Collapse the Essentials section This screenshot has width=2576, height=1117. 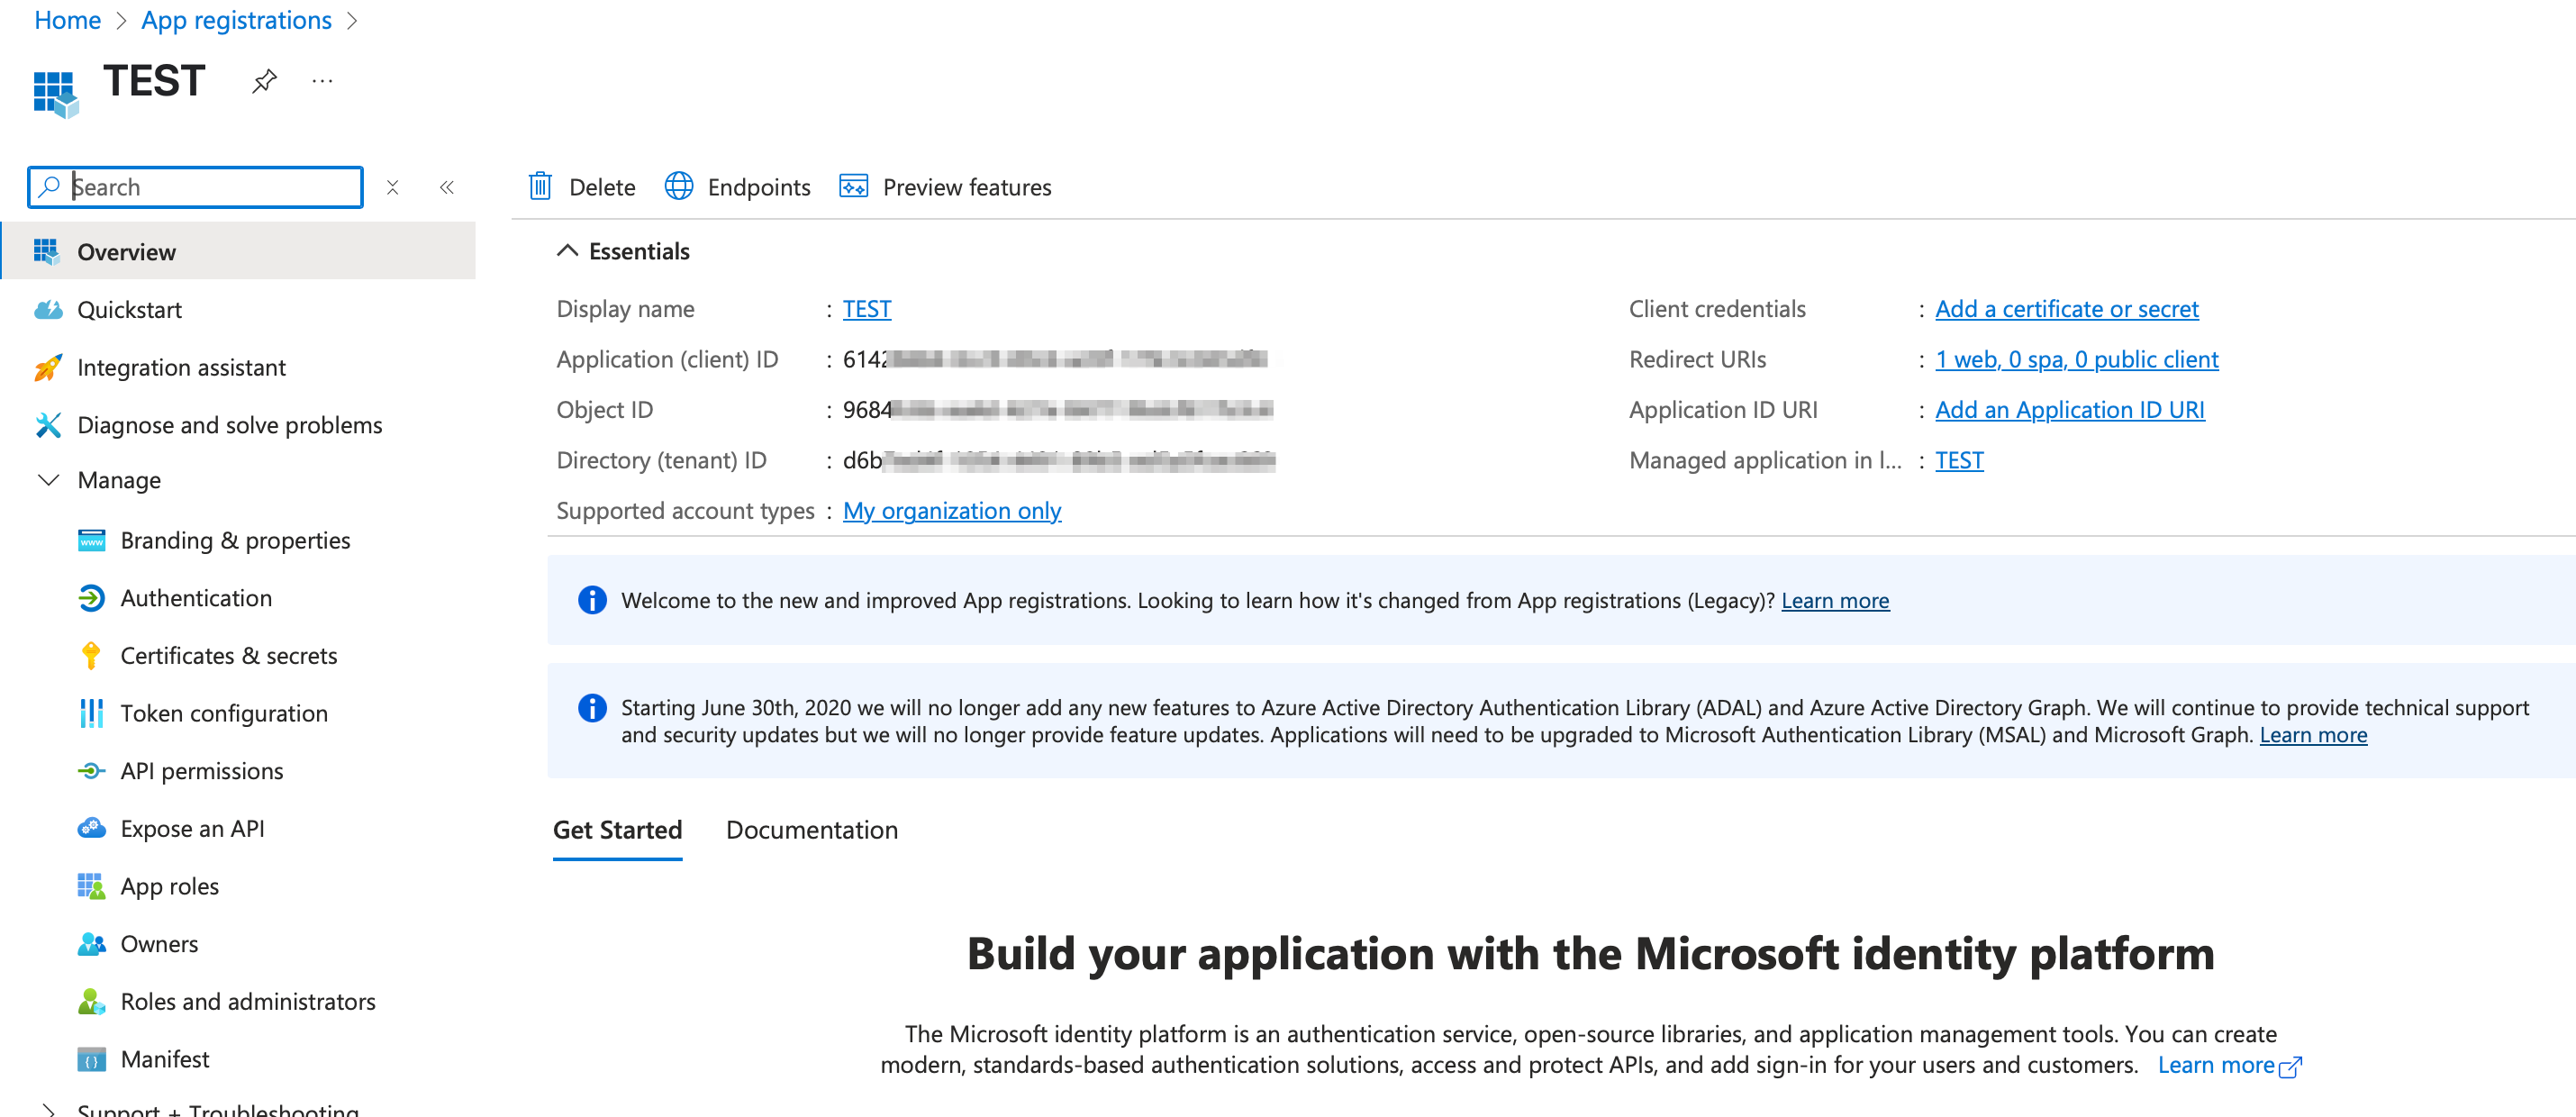[567, 251]
